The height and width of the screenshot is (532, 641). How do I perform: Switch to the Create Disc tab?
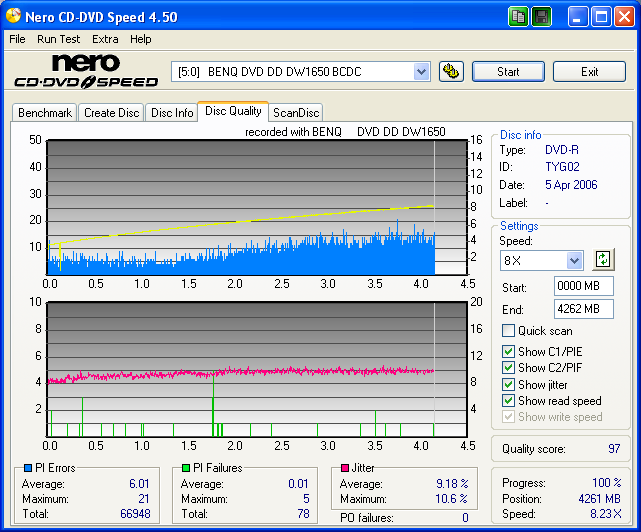pyautogui.click(x=112, y=112)
